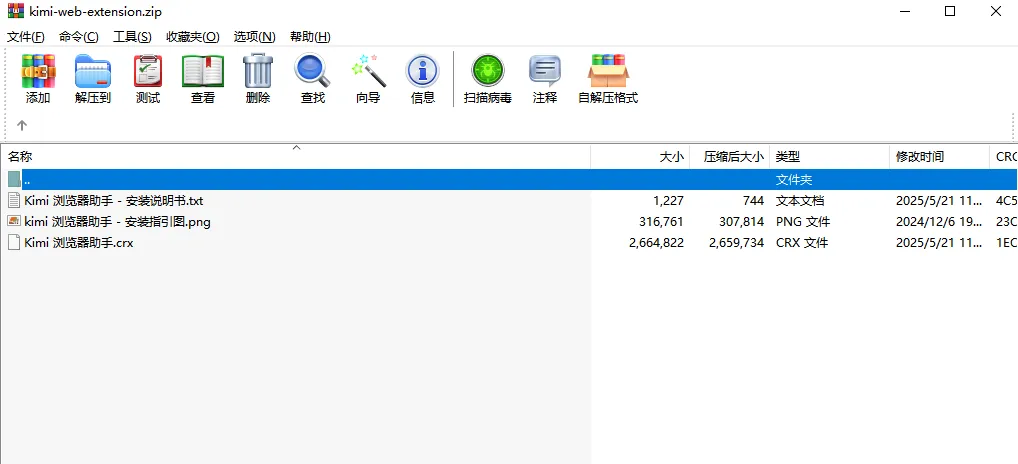Close the WinRAR window
This screenshot has height=464, width=1018.
995,11
